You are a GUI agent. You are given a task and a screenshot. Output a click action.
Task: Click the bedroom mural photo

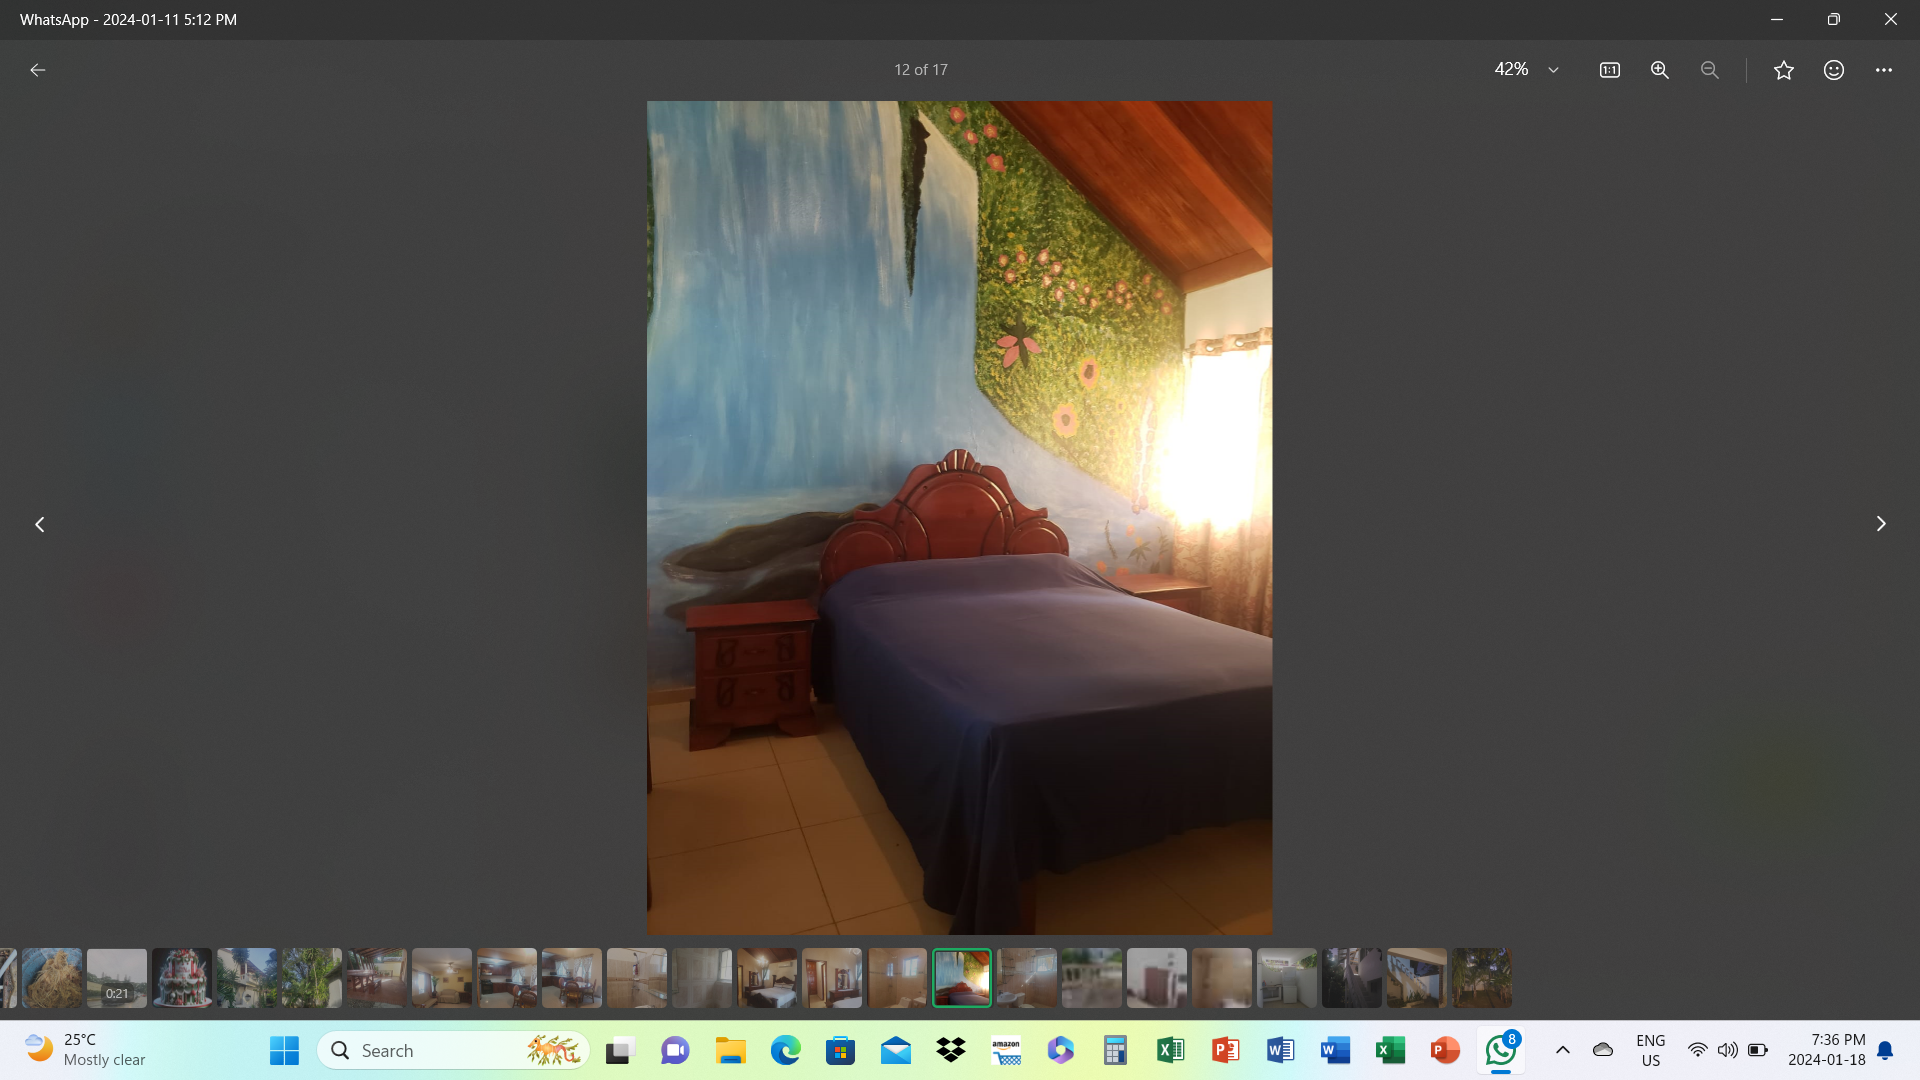point(960,518)
